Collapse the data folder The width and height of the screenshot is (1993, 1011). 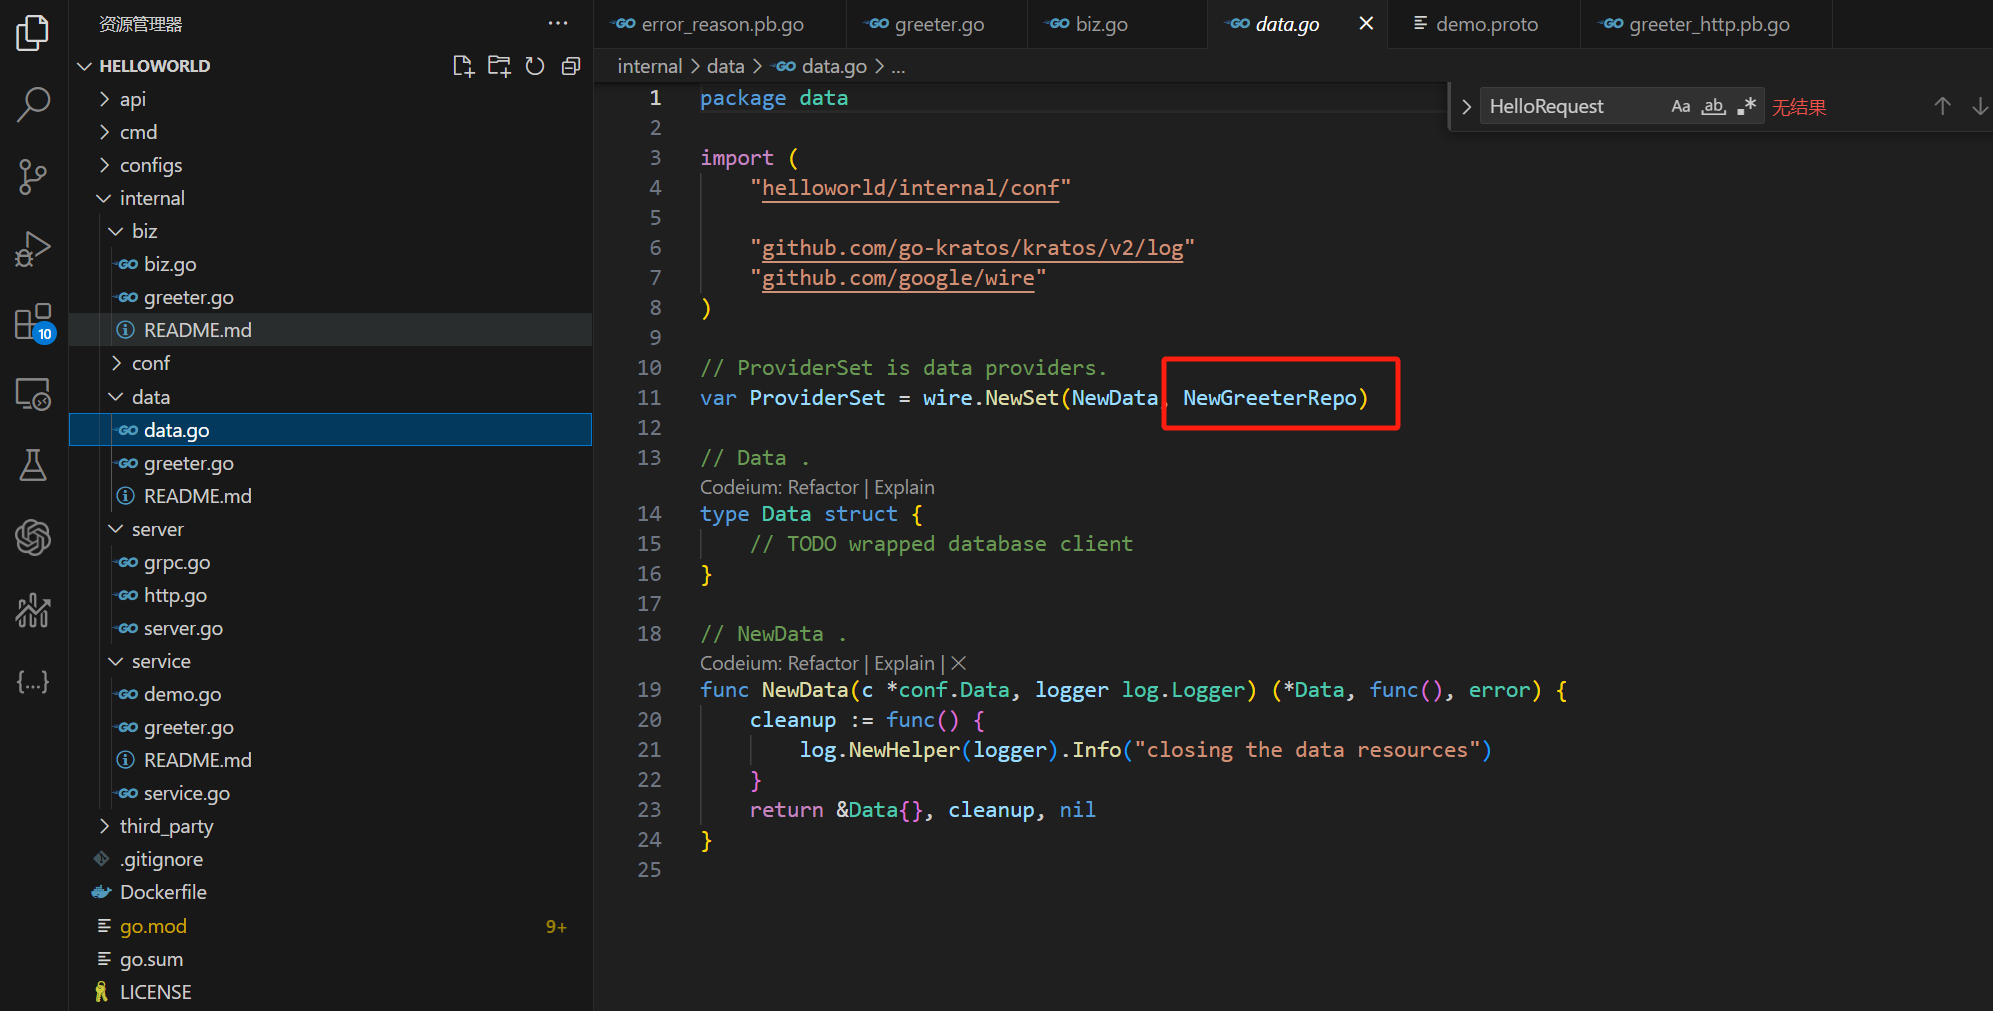pos(330,397)
